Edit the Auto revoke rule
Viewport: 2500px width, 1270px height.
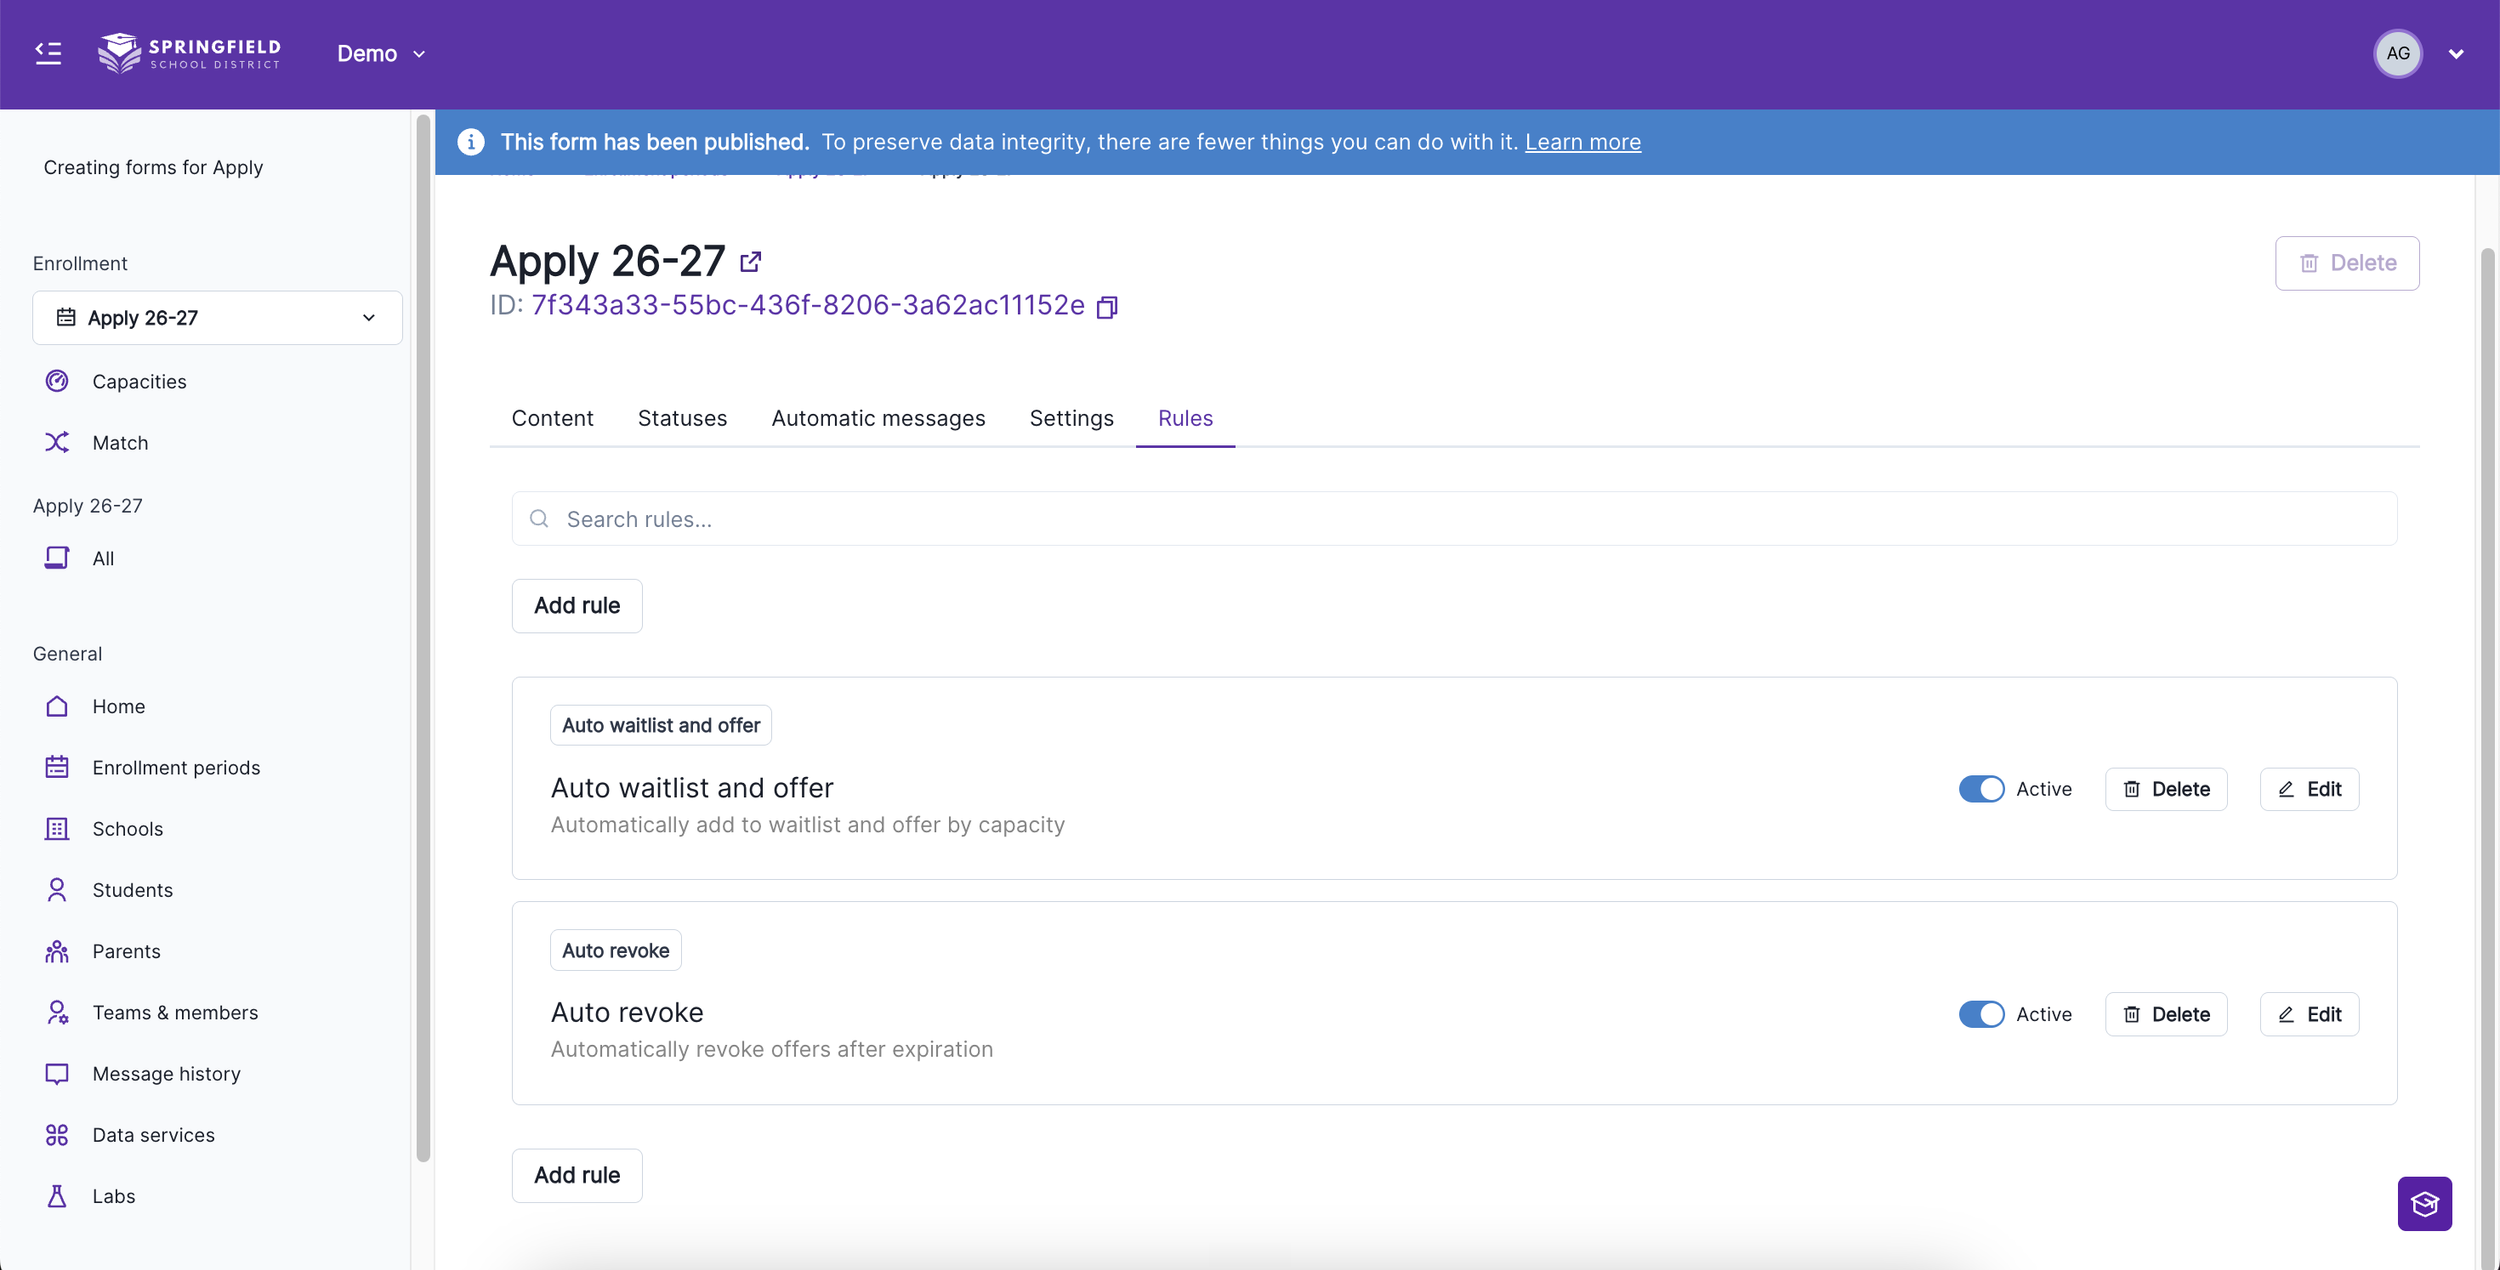pyautogui.click(x=2309, y=1014)
